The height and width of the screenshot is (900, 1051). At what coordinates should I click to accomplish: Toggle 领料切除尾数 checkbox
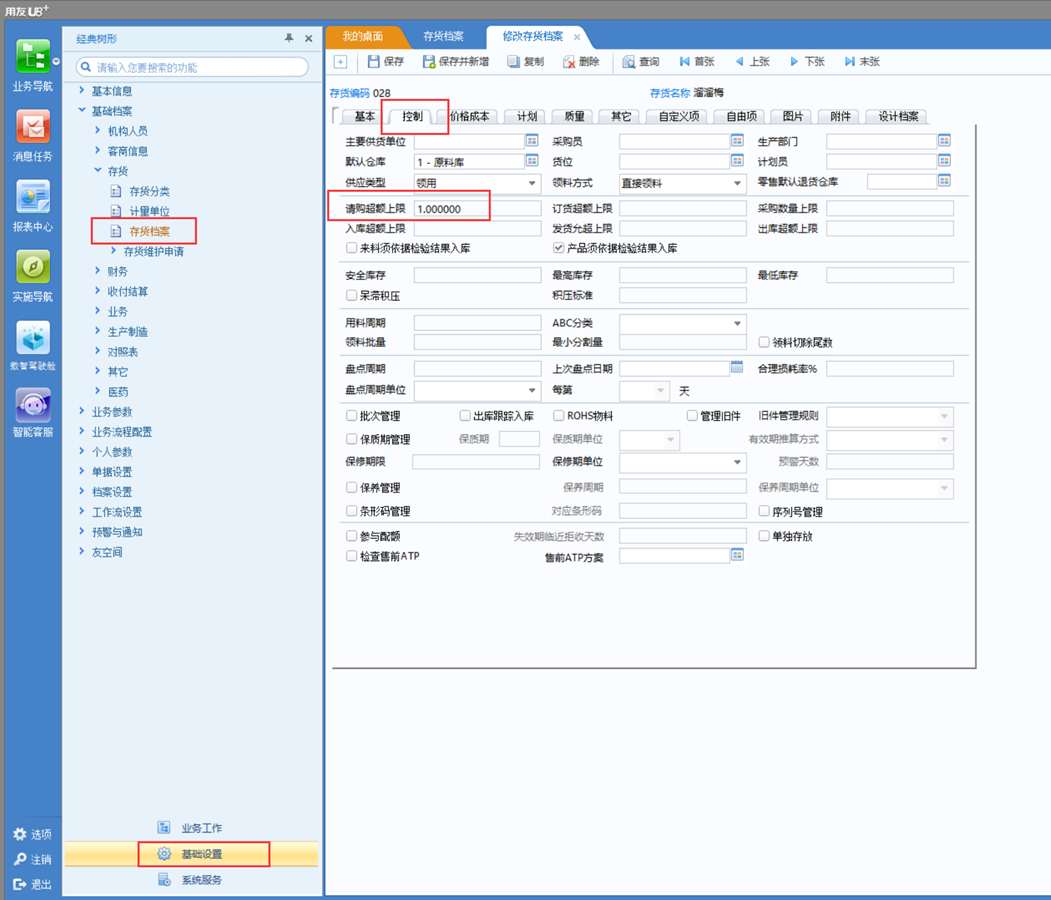763,342
